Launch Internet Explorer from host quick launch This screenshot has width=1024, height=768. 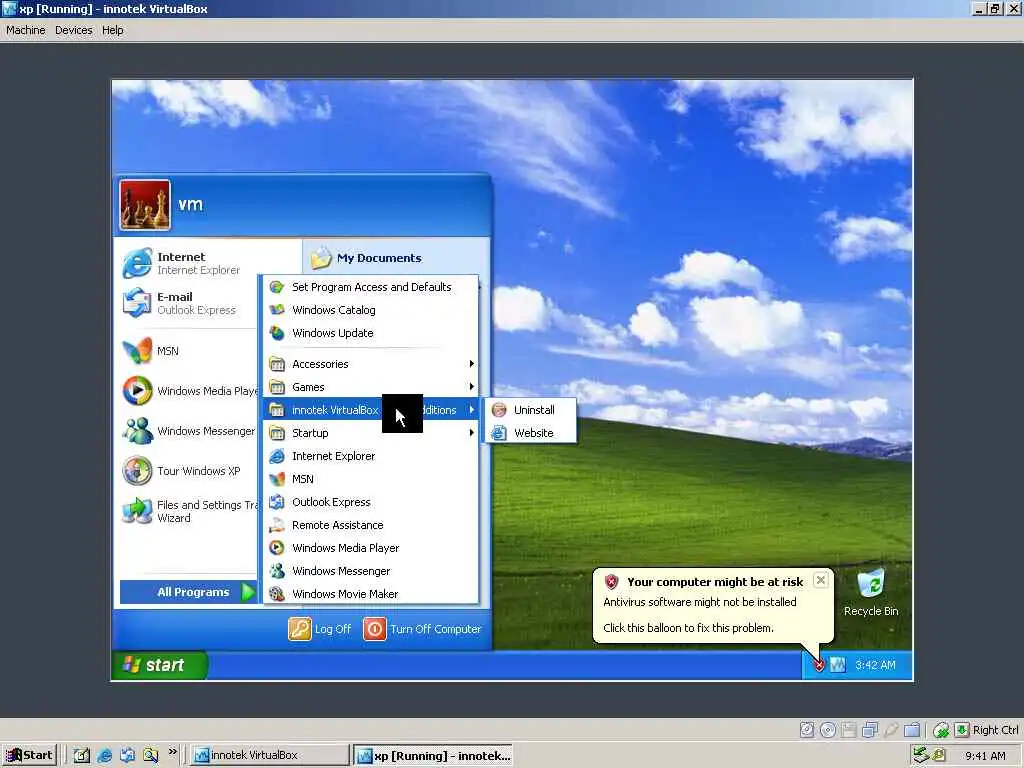[x=104, y=756]
